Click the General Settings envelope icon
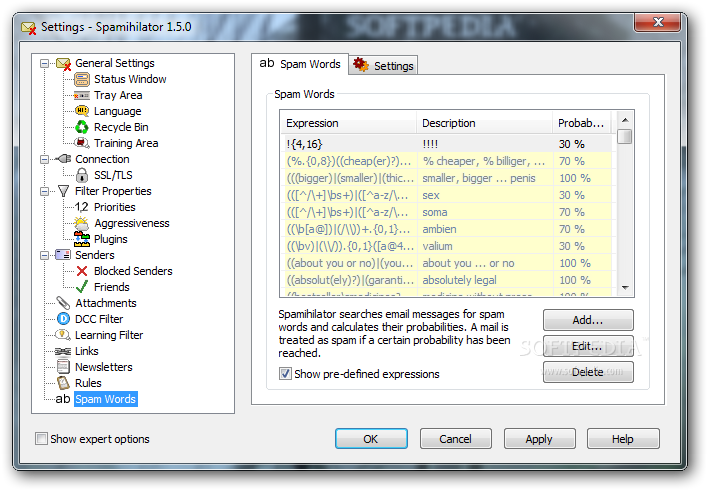Image resolution: width=708 pixels, height=491 pixels. pyautogui.click(x=64, y=64)
